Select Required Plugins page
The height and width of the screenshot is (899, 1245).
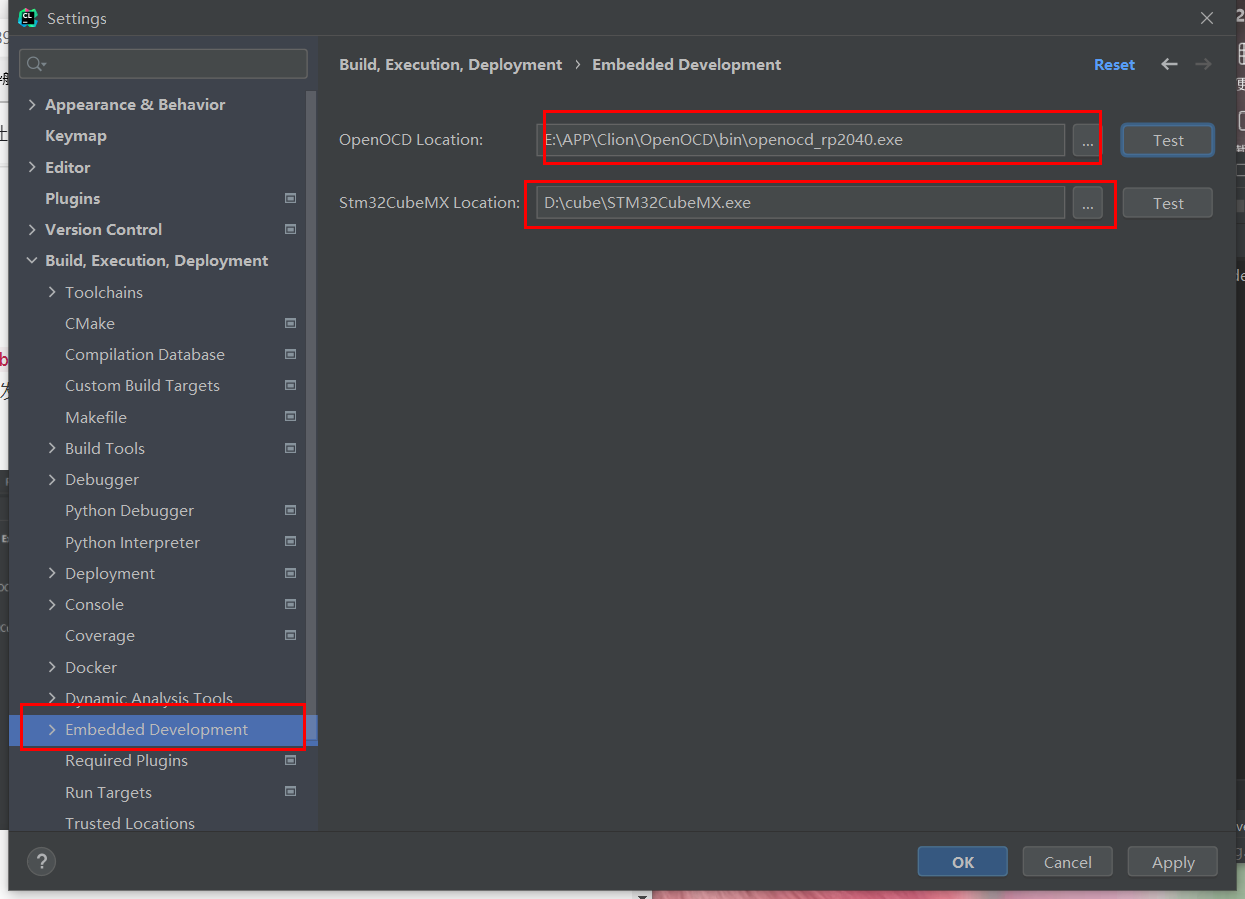pyautogui.click(x=126, y=760)
